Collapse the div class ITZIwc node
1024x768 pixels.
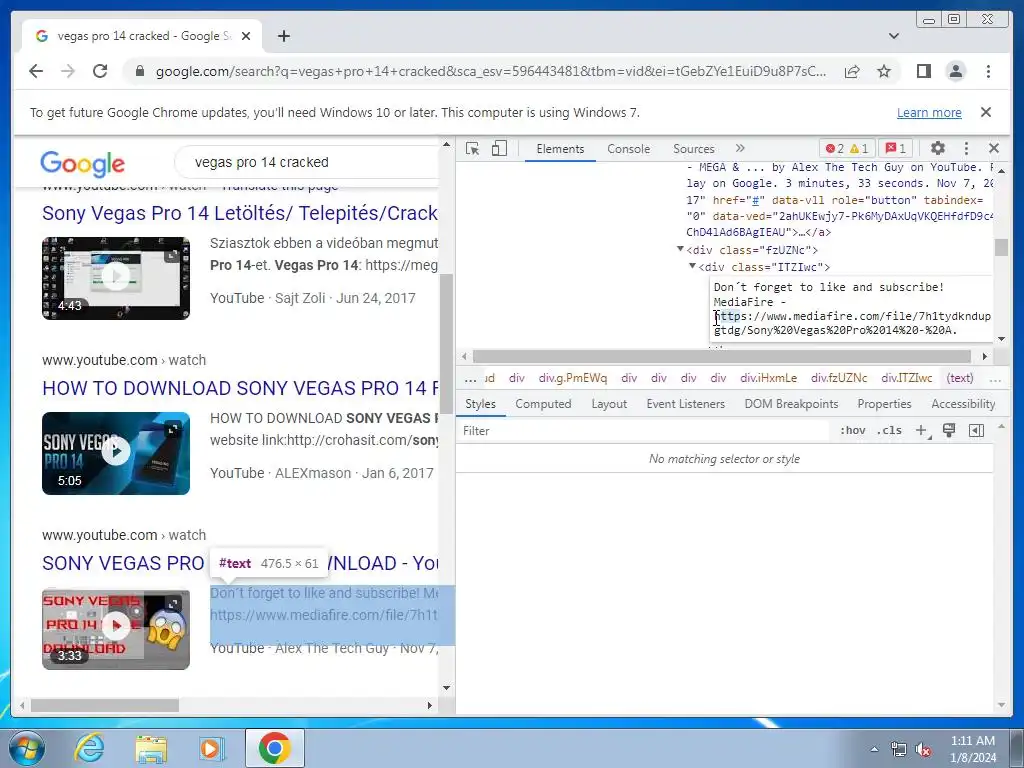point(692,266)
